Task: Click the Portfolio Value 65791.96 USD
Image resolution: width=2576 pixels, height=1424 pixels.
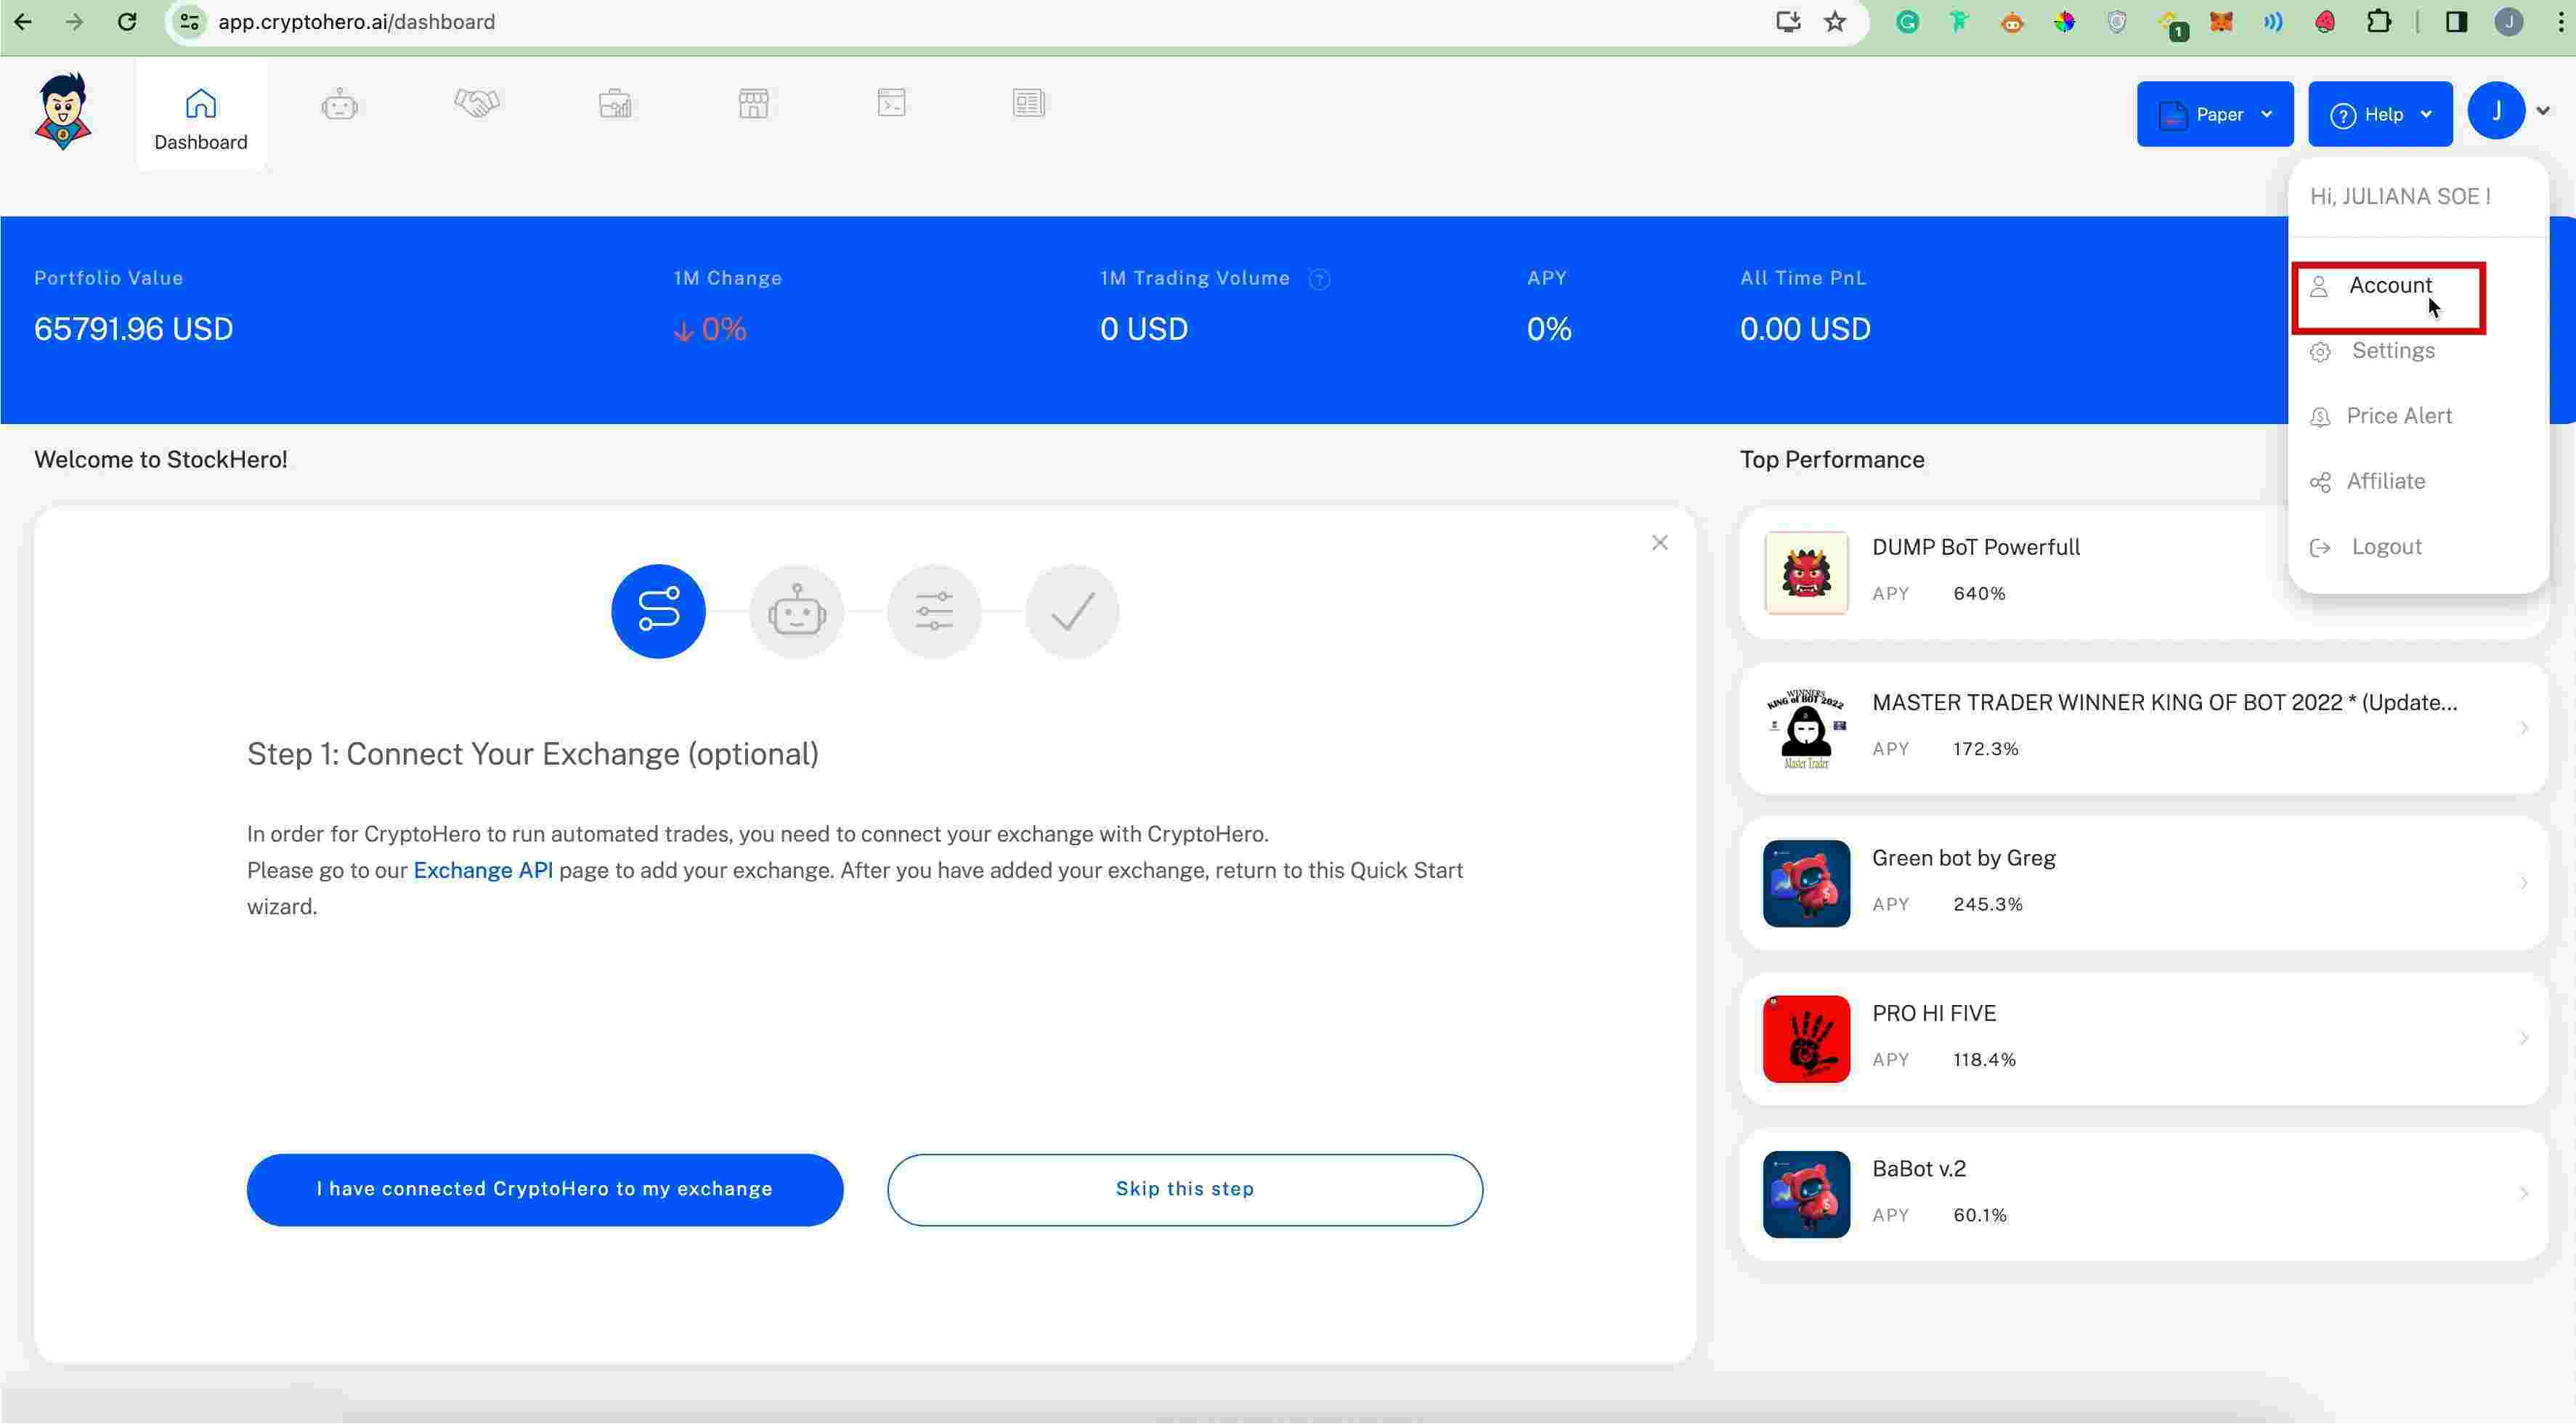Action: [x=133, y=330]
